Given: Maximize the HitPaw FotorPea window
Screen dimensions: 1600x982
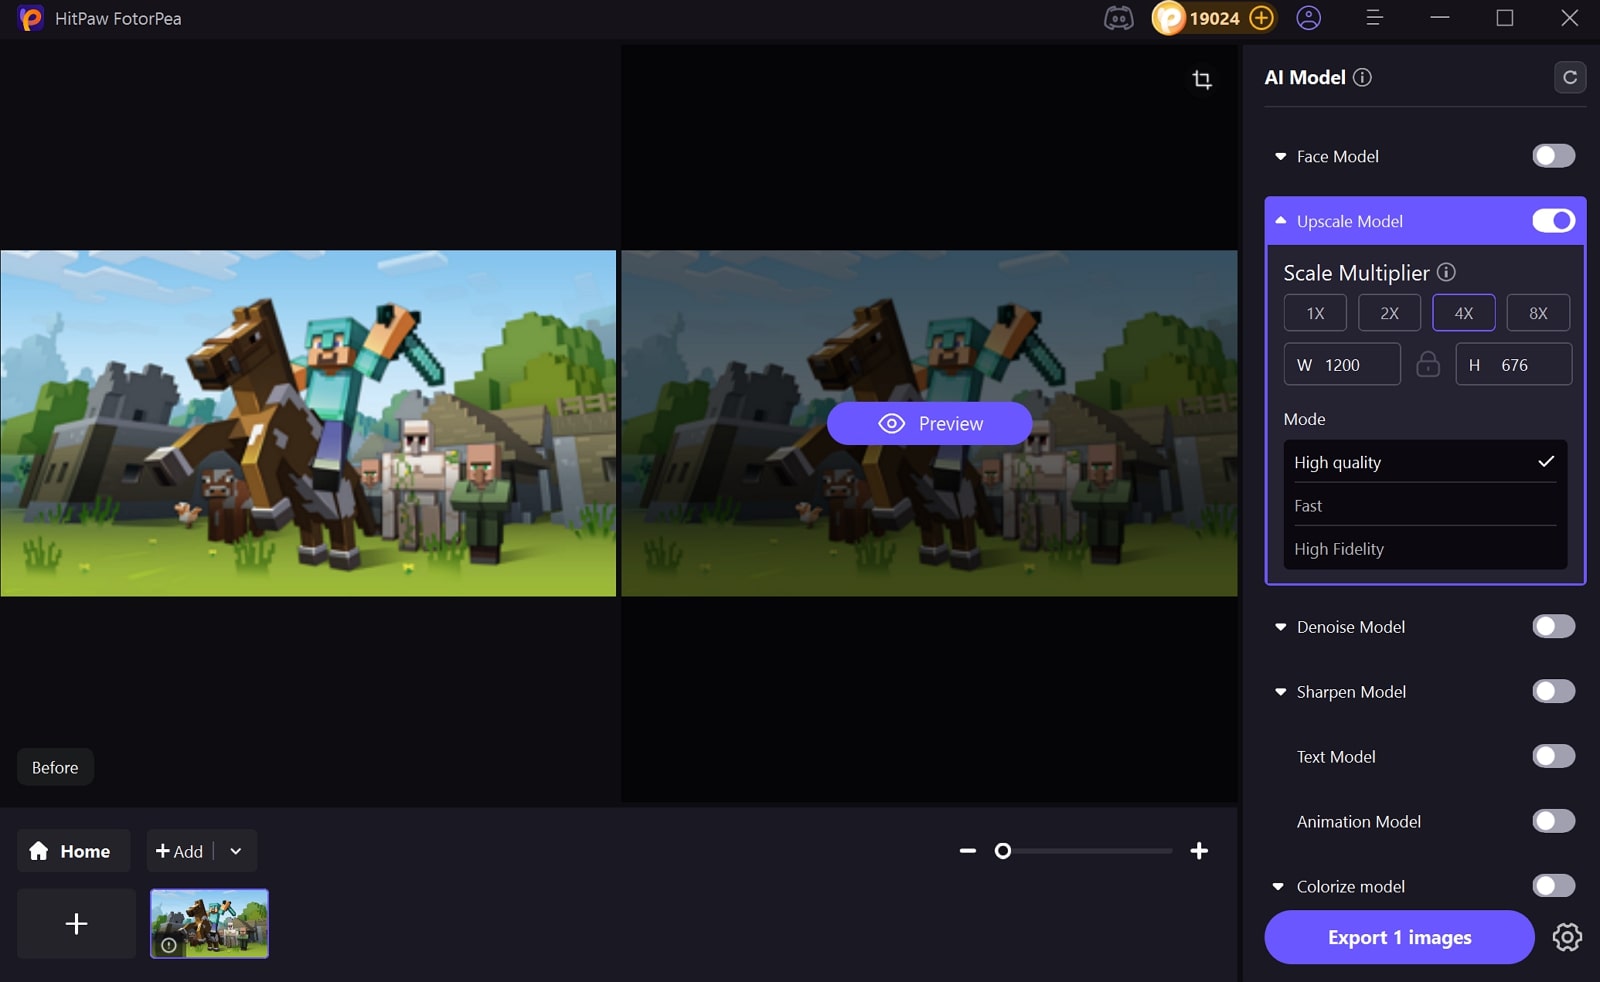Looking at the screenshot, I should [1504, 18].
